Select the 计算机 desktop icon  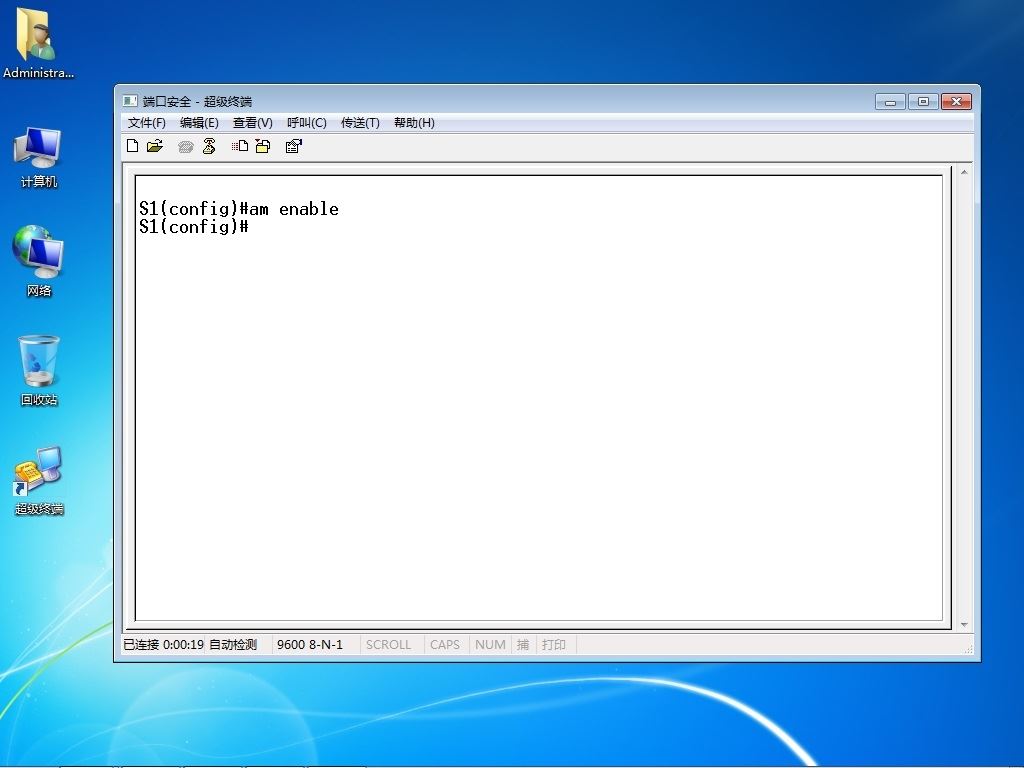coord(39,157)
